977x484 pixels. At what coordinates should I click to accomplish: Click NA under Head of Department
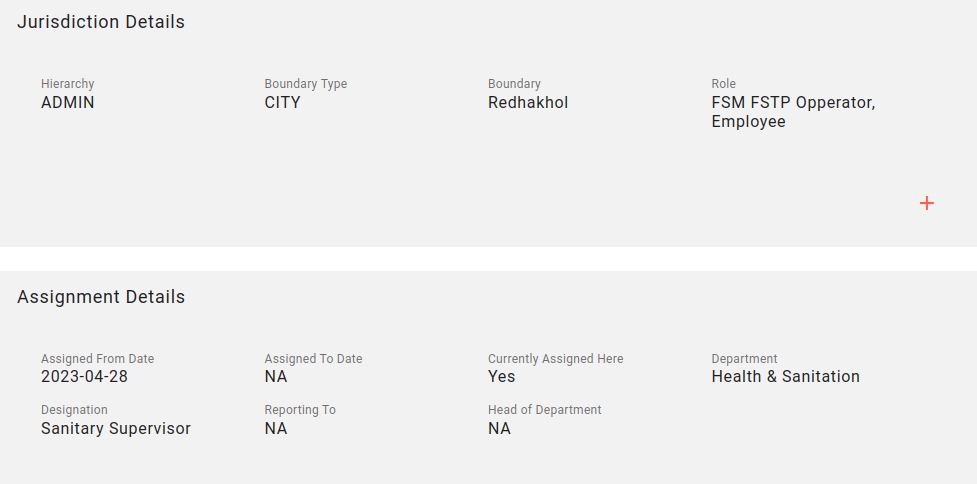tap(499, 429)
